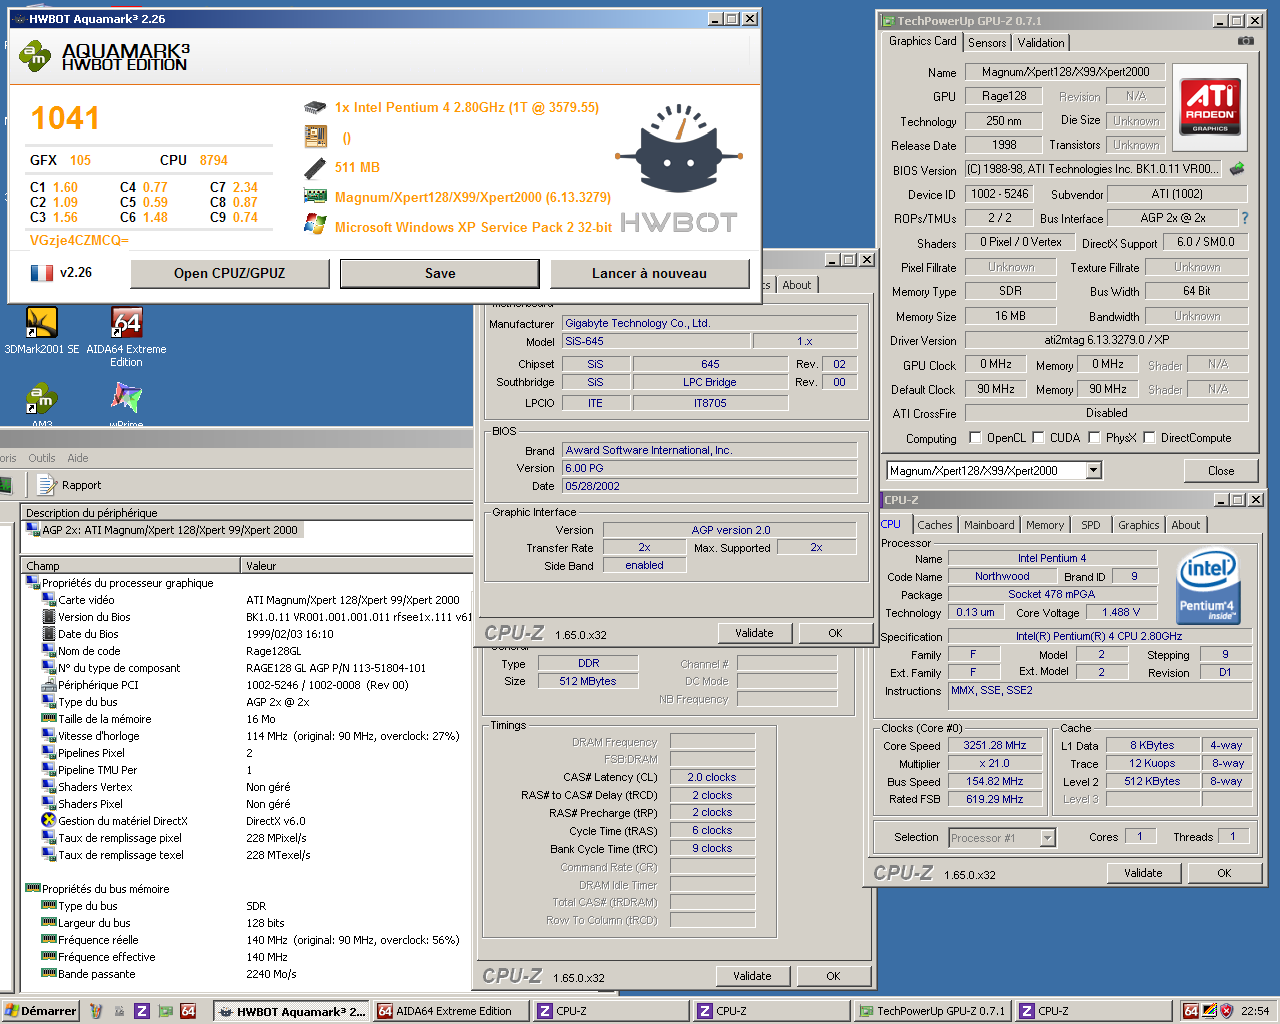Click the DirectX icon beside Gestion du matériel DirectX
1280x1024 pixels.
click(48, 820)
